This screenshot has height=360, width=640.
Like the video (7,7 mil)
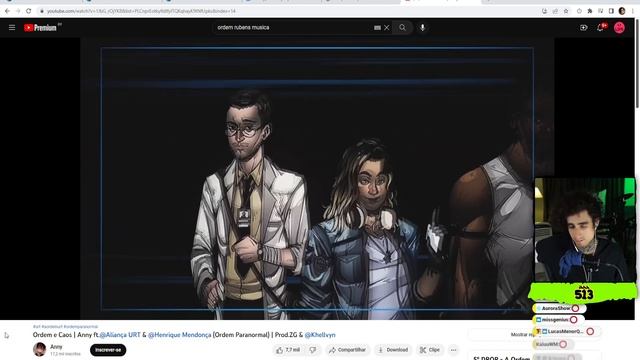tap(288, 350)
